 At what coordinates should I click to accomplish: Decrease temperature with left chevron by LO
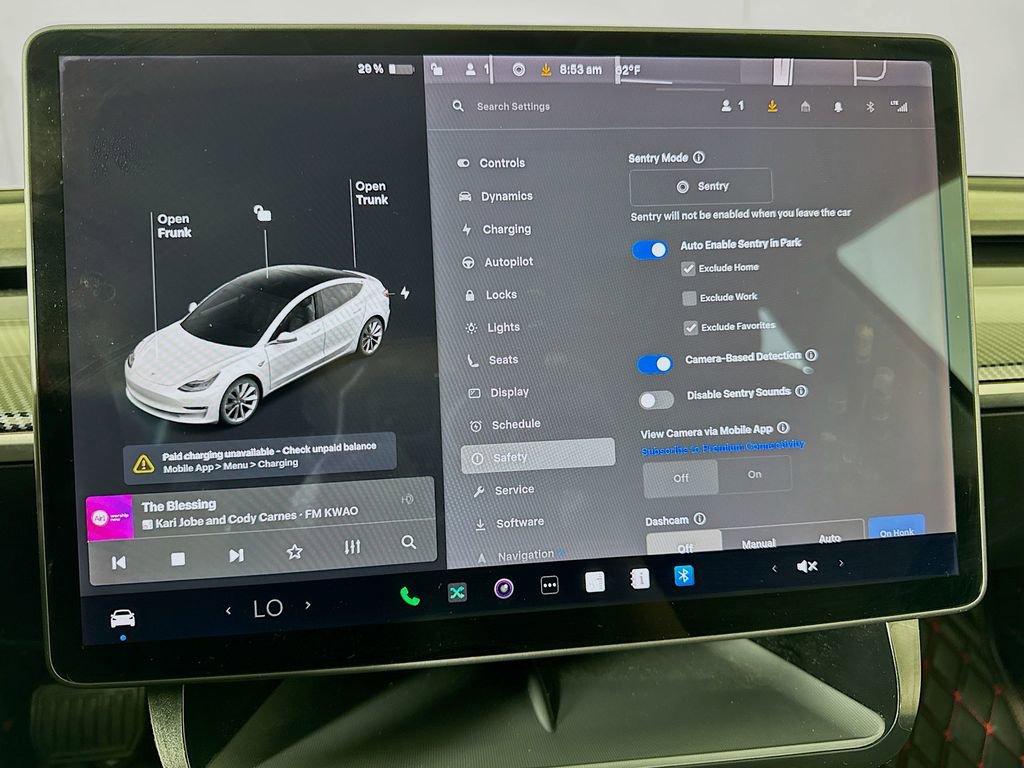[x=228, y=611]
